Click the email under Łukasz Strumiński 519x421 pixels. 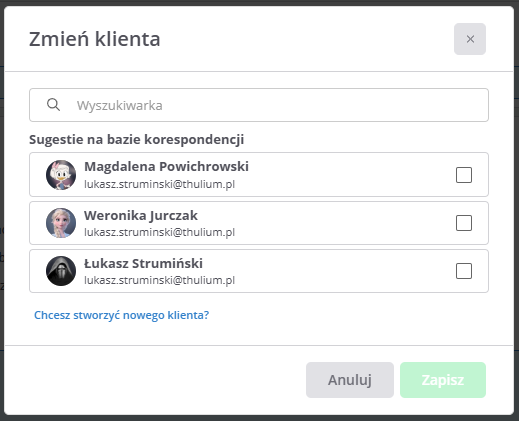pyautogui.click(x=159, y=280)
